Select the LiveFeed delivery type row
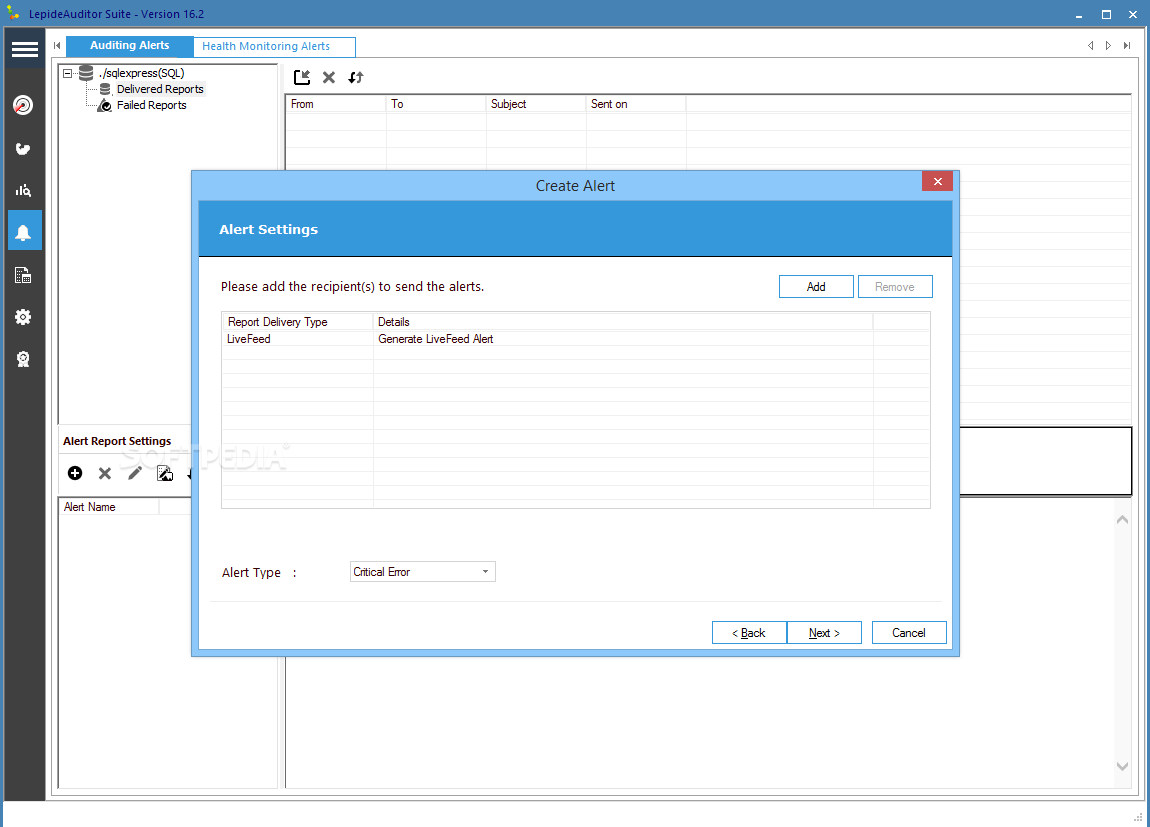 click(576, 339)
